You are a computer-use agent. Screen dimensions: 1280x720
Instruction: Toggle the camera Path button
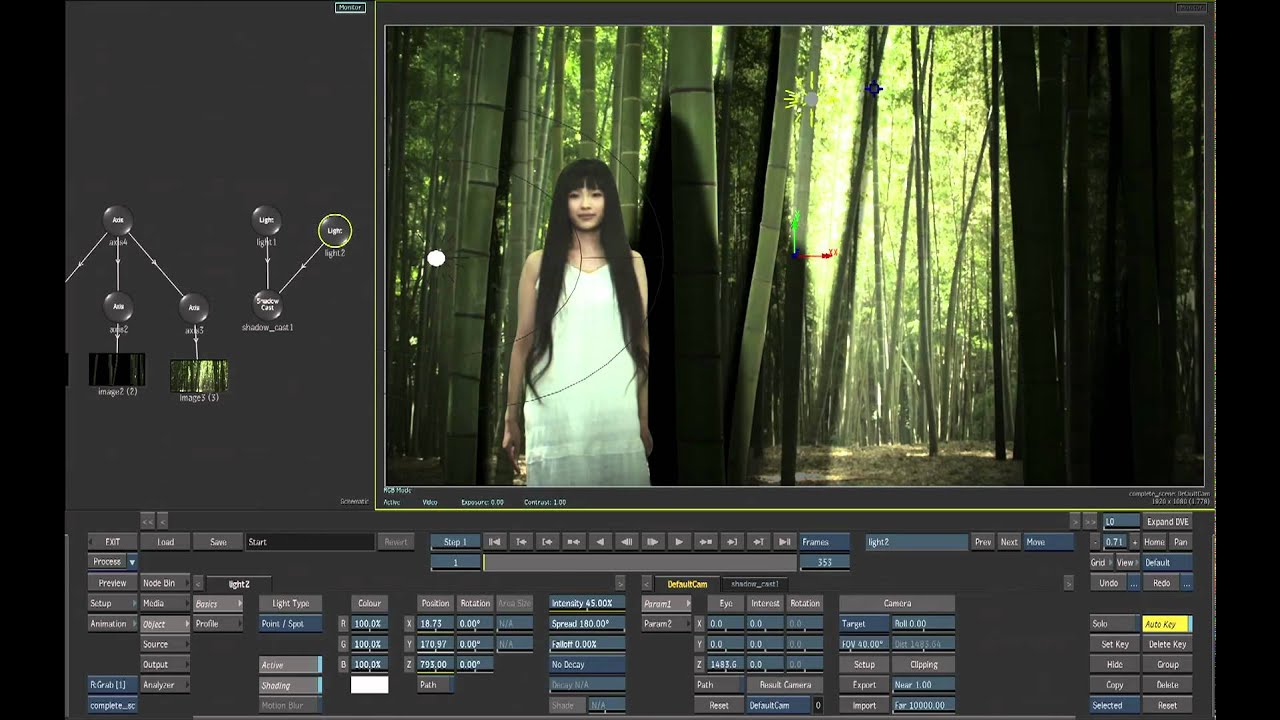coord(717,685)
